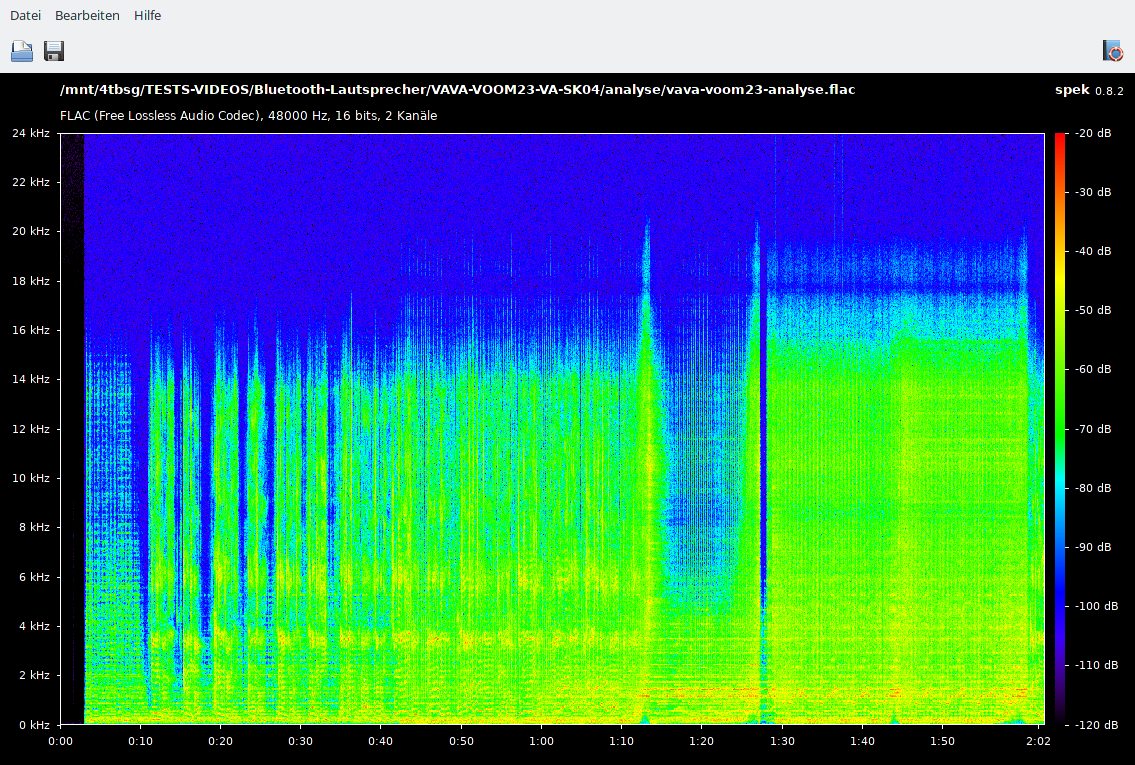Click the save floppy disk icon
1135x765 pixels.
tap(54, 51)
